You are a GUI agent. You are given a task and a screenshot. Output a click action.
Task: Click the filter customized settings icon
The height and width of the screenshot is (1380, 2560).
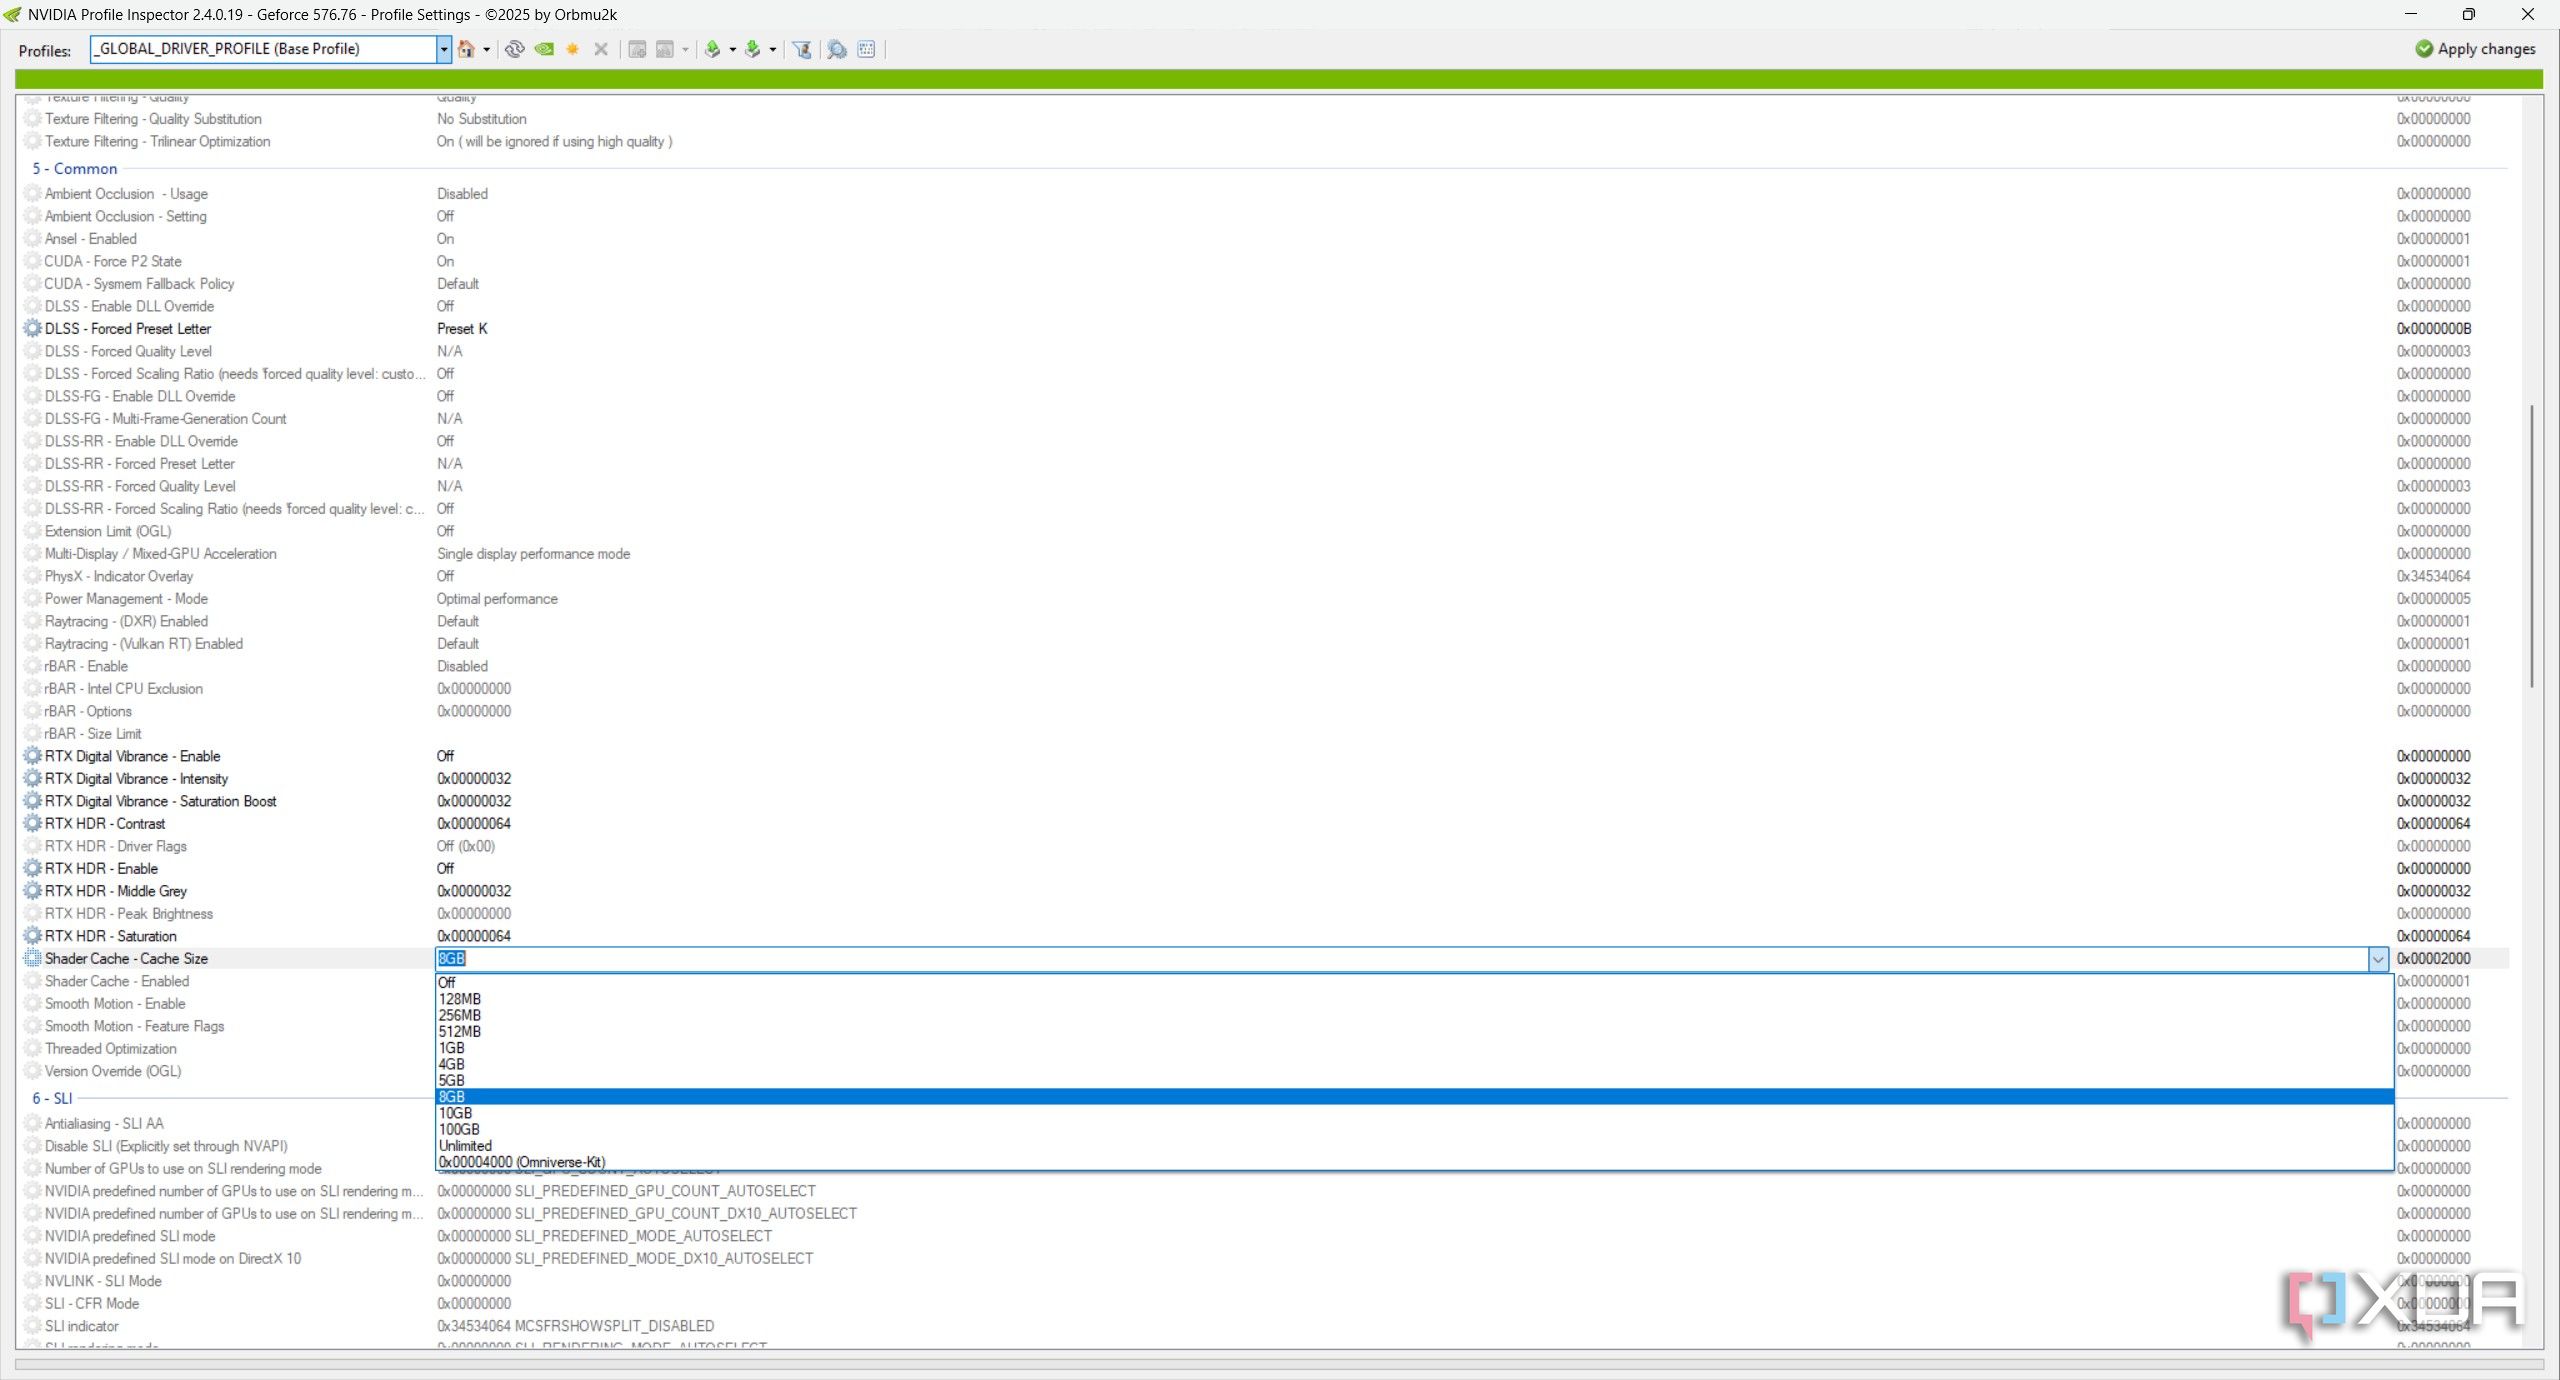(802, 49)
